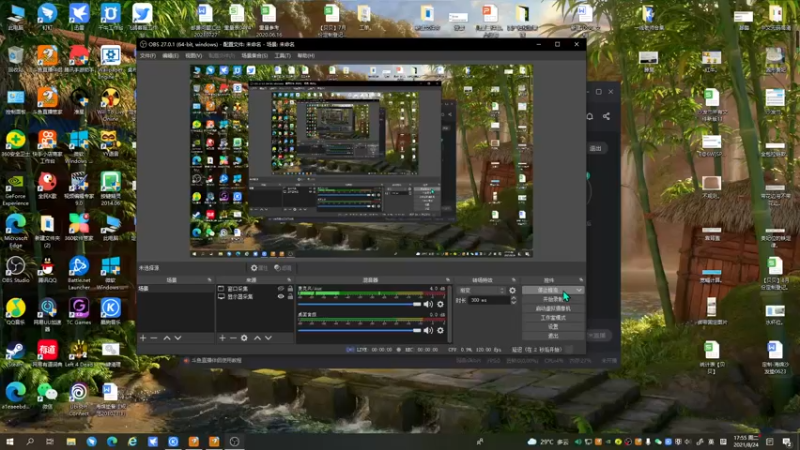Screen dimensions: 800x450
Task: Open GeForce Experience desktop icon
Action: pyautogui.click(x=15, y=189)
